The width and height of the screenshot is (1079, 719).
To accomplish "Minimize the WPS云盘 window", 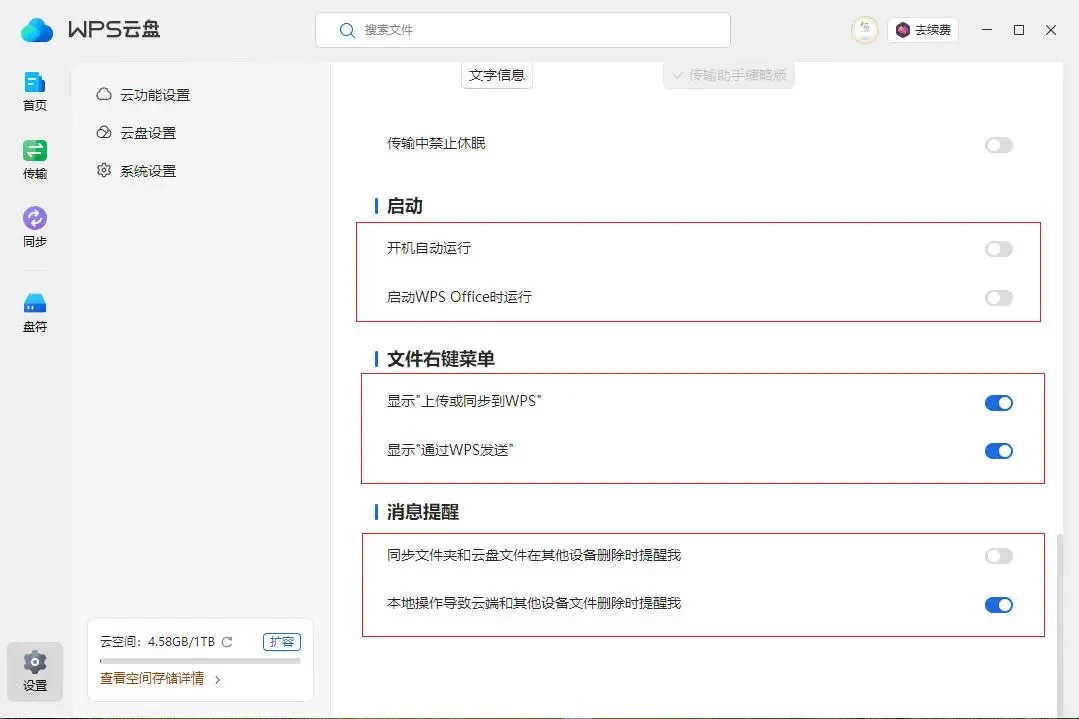I will point(987,30).
